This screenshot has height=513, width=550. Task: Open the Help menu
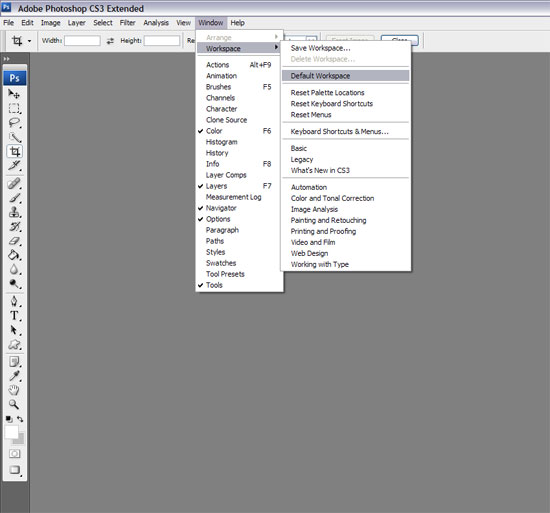237,23
